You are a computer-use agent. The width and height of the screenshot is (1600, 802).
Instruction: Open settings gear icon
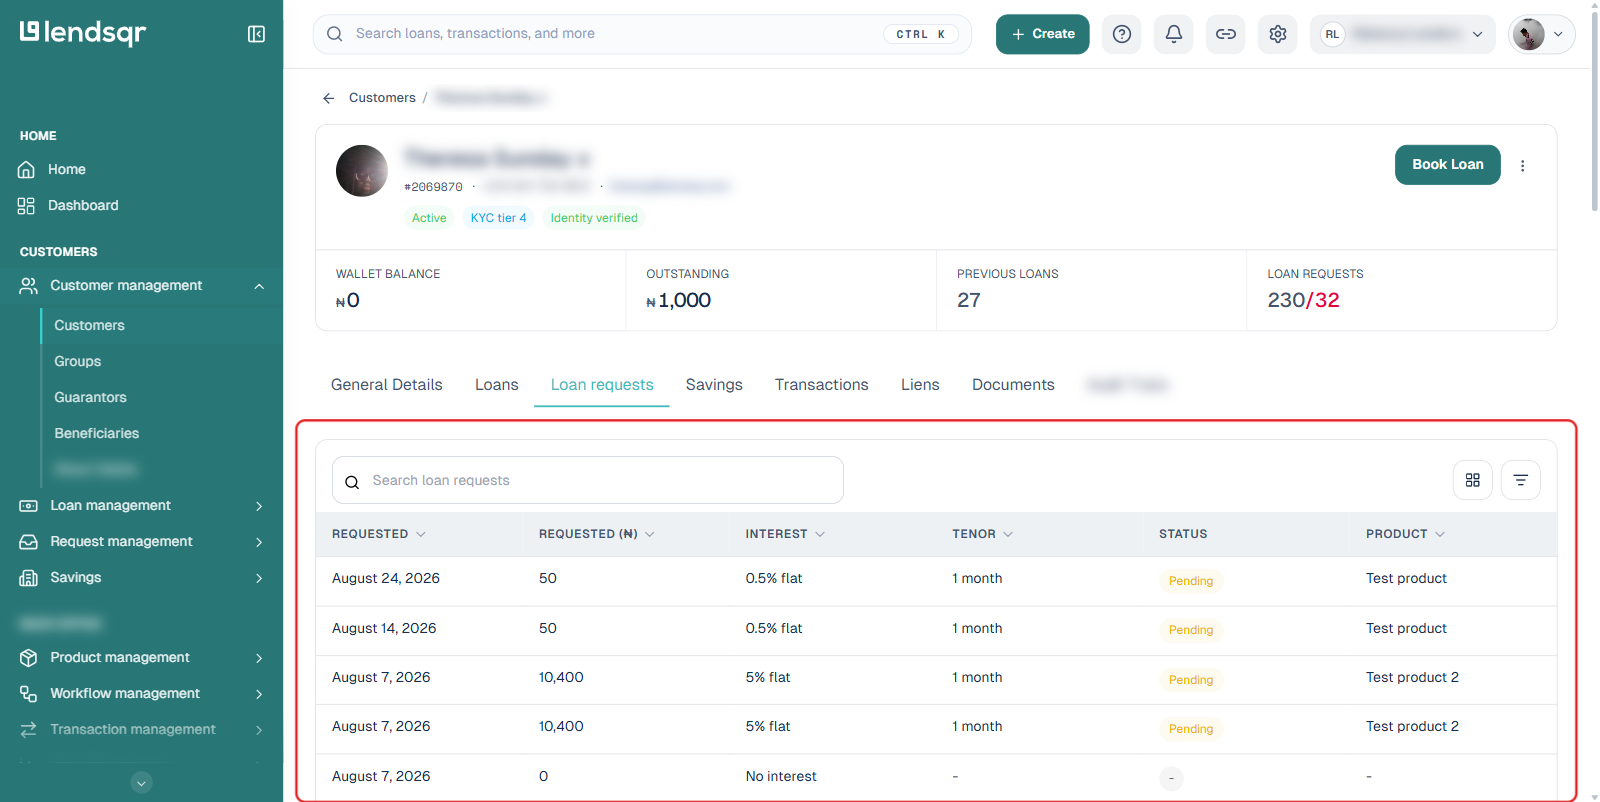tap(1278, 34)
